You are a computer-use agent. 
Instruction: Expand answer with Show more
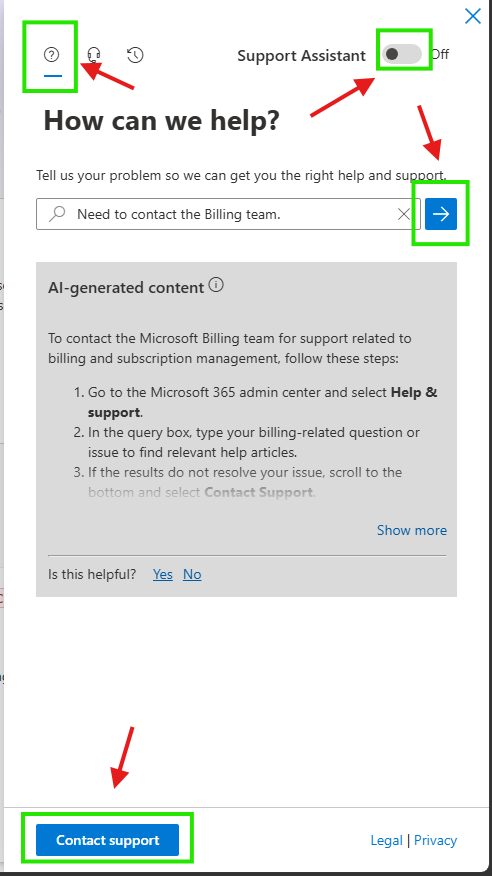(x=412, y=530)
